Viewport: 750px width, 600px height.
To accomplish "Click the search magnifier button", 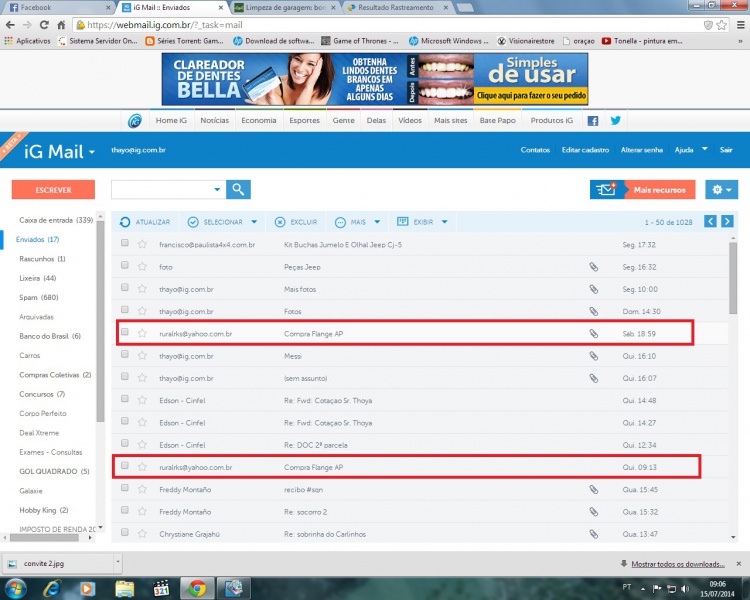I will (x=238, y=189).
